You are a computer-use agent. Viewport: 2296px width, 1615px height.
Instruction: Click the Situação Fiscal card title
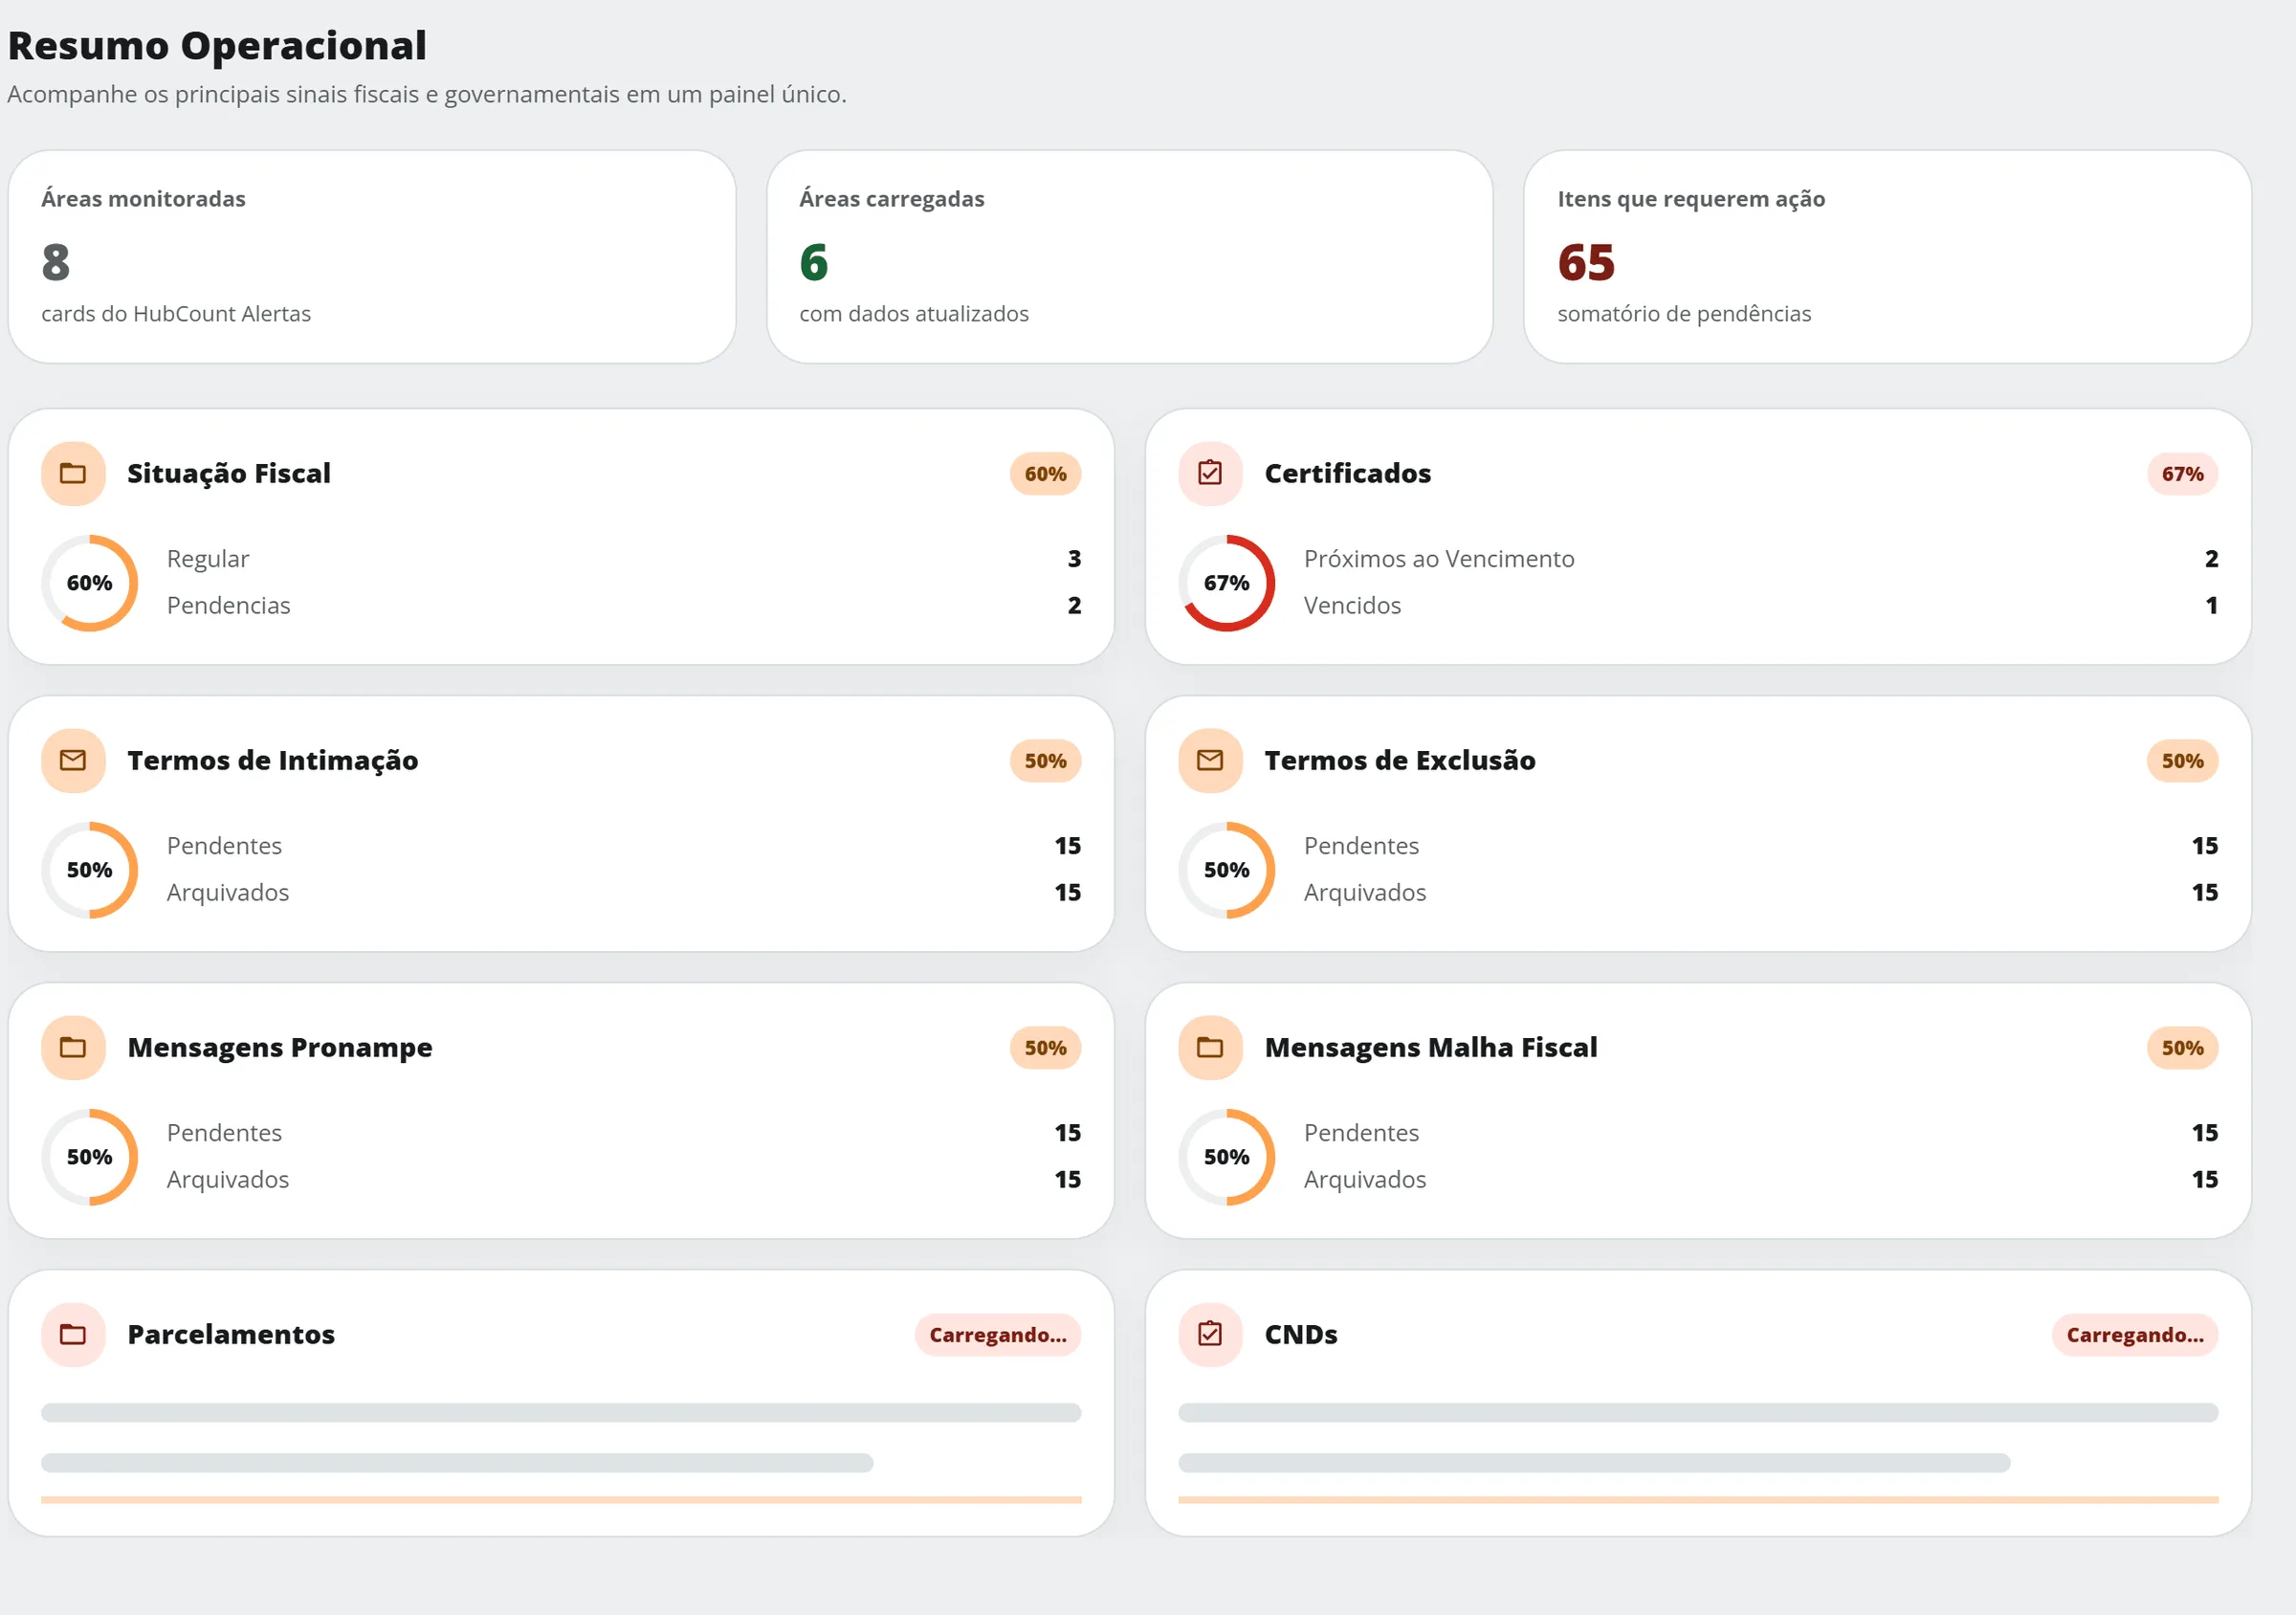click(x=229, y=473)
